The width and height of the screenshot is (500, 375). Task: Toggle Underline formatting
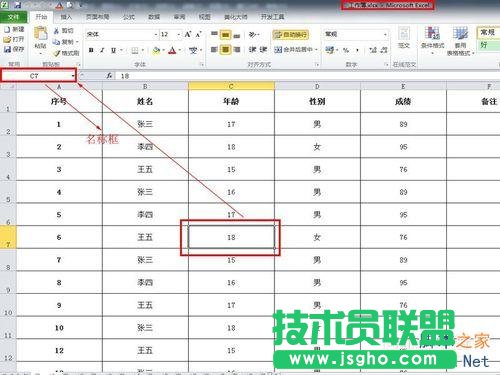tap(113, 50)
